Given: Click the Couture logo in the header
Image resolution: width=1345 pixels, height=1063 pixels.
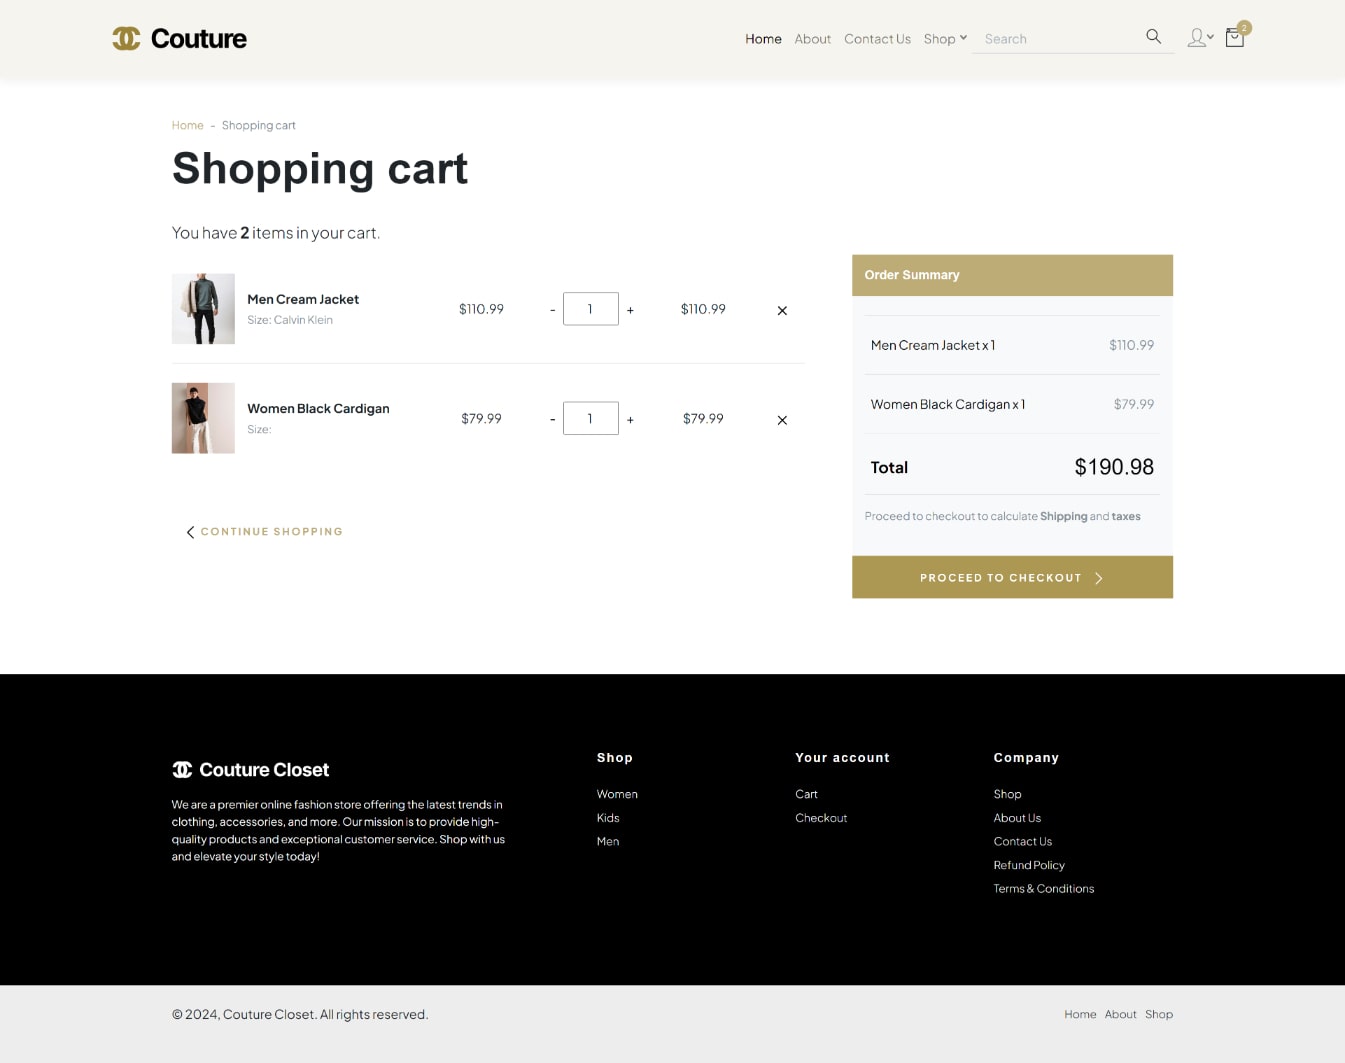Looking at the screenshot, I should coord(179,38).
